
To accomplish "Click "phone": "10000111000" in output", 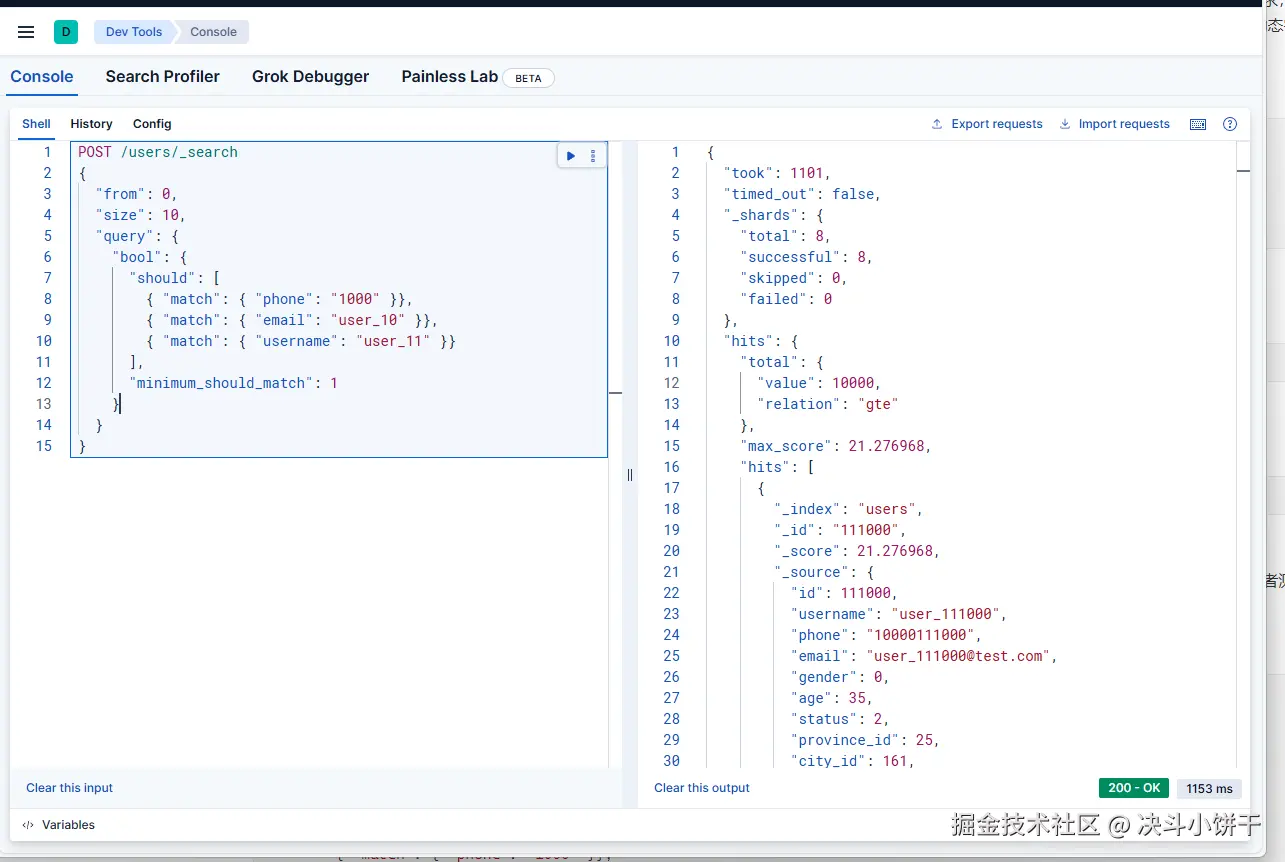I will [885, 635].
